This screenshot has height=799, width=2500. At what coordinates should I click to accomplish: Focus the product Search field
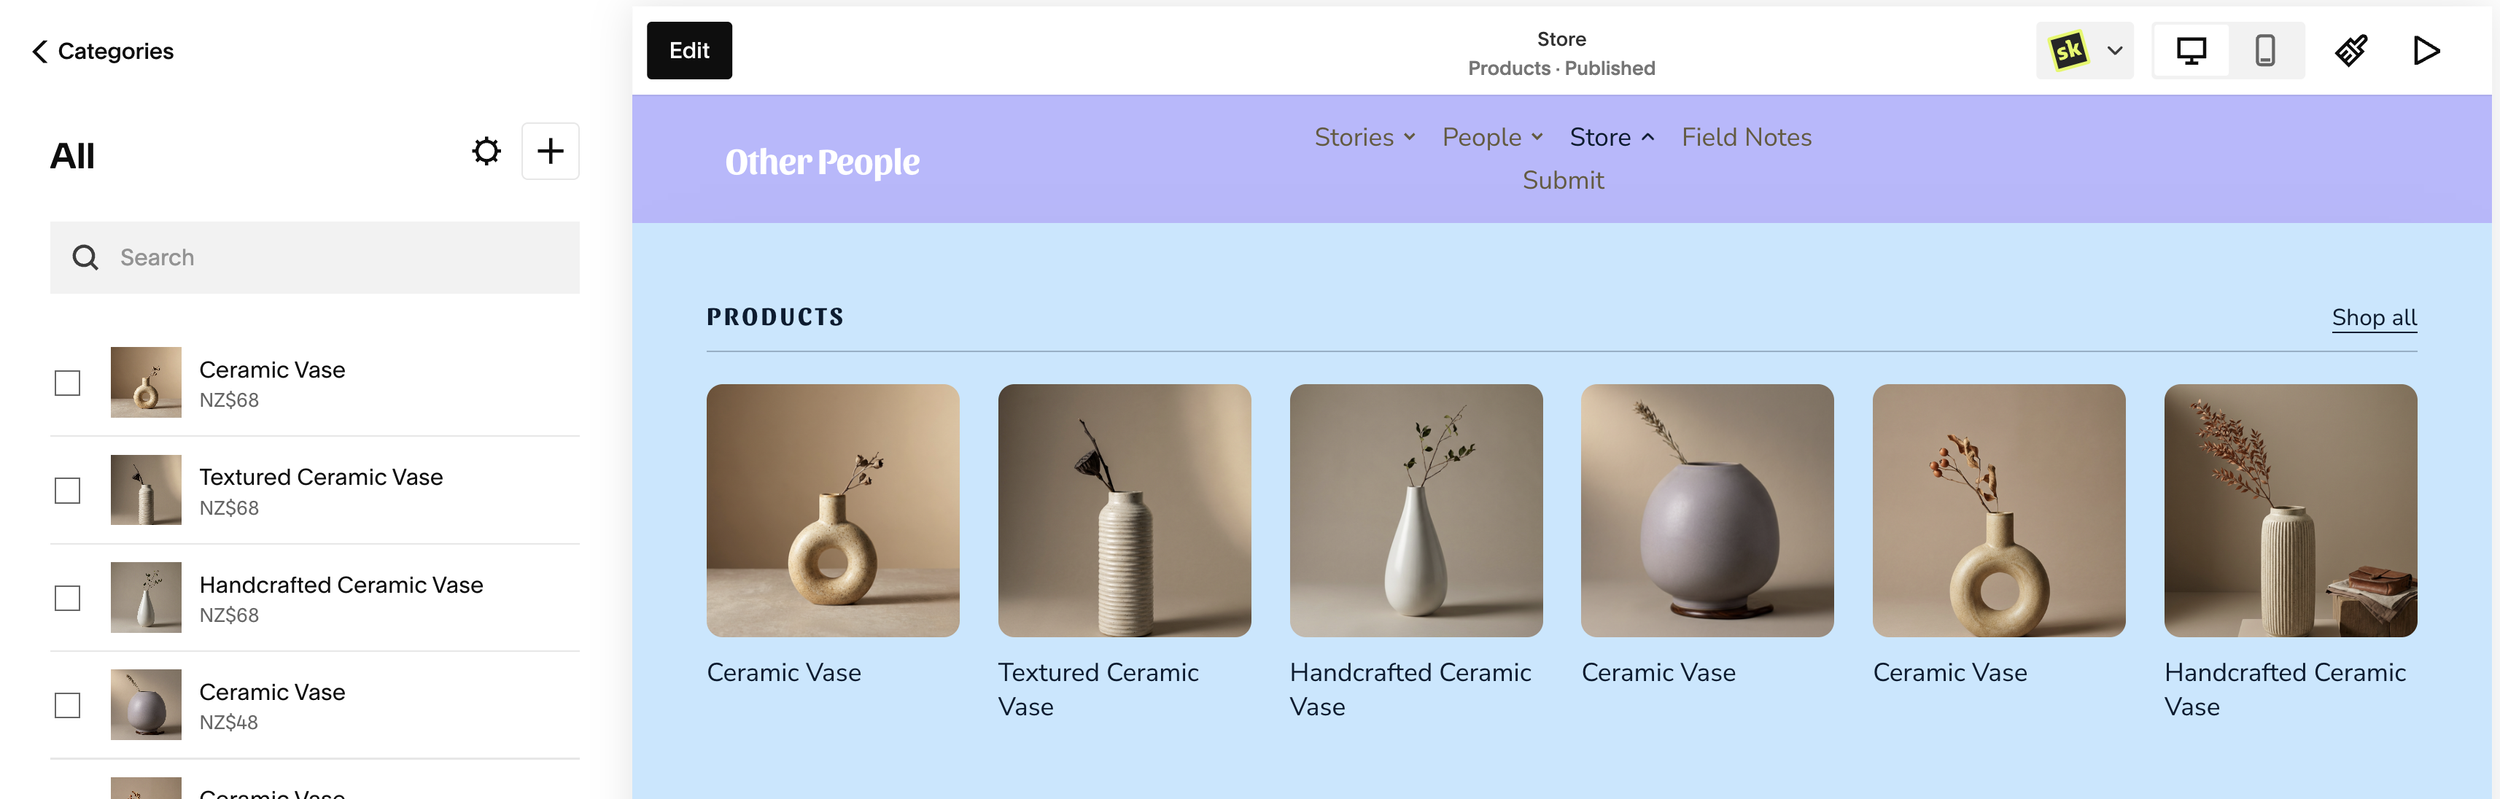[x=315, y=258]
